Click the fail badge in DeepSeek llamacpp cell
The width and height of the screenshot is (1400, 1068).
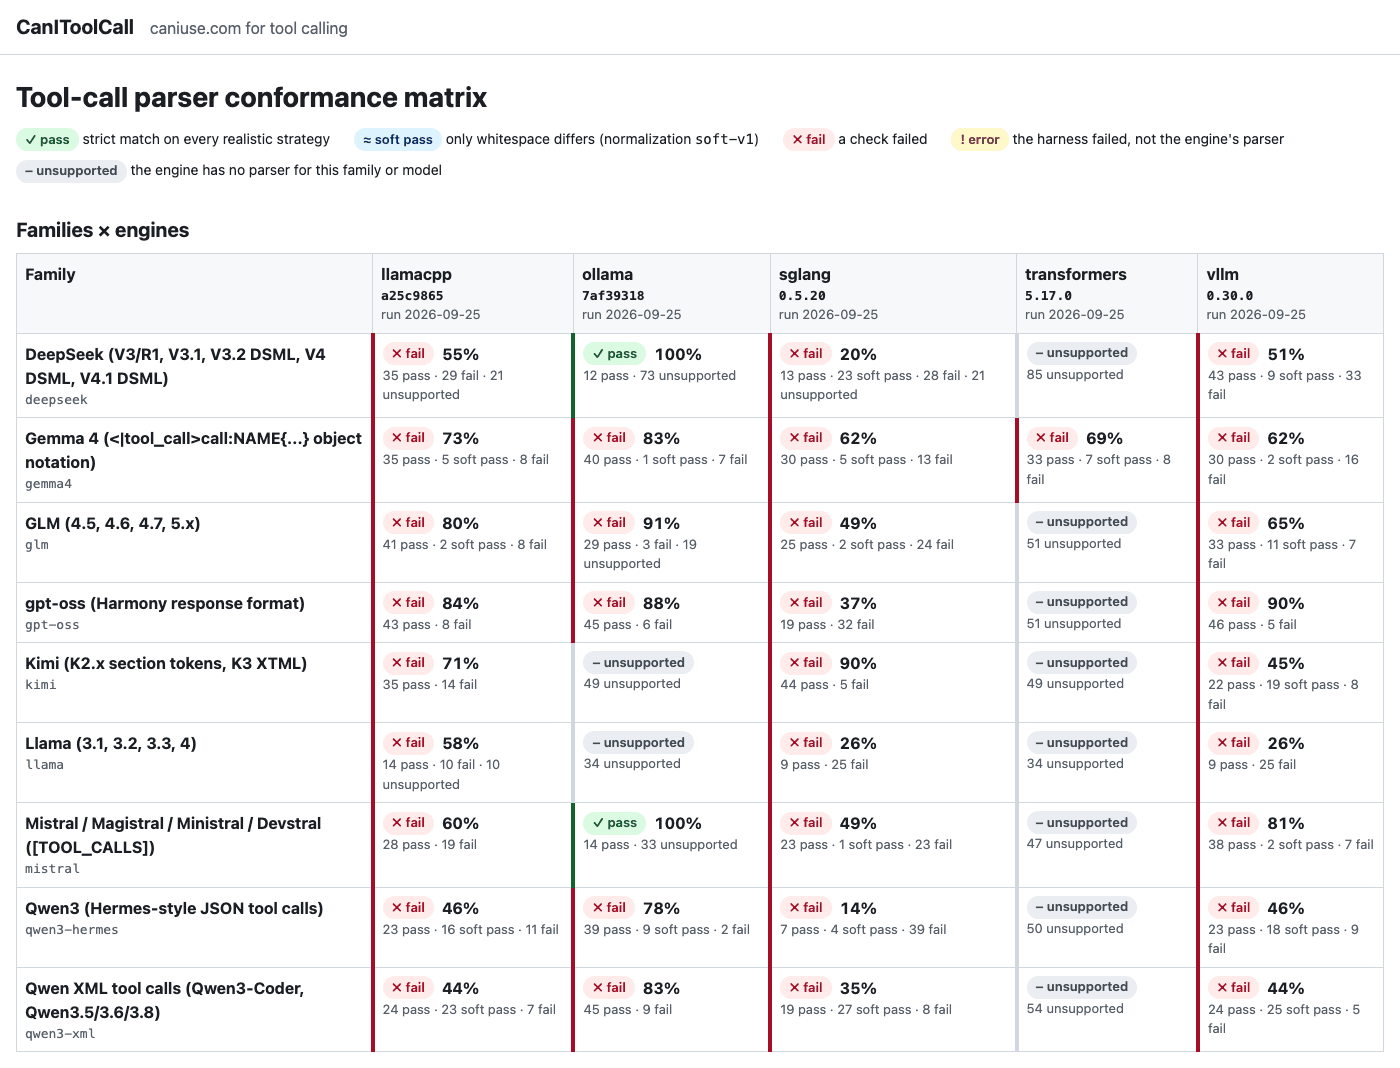[x=408, y=353]
